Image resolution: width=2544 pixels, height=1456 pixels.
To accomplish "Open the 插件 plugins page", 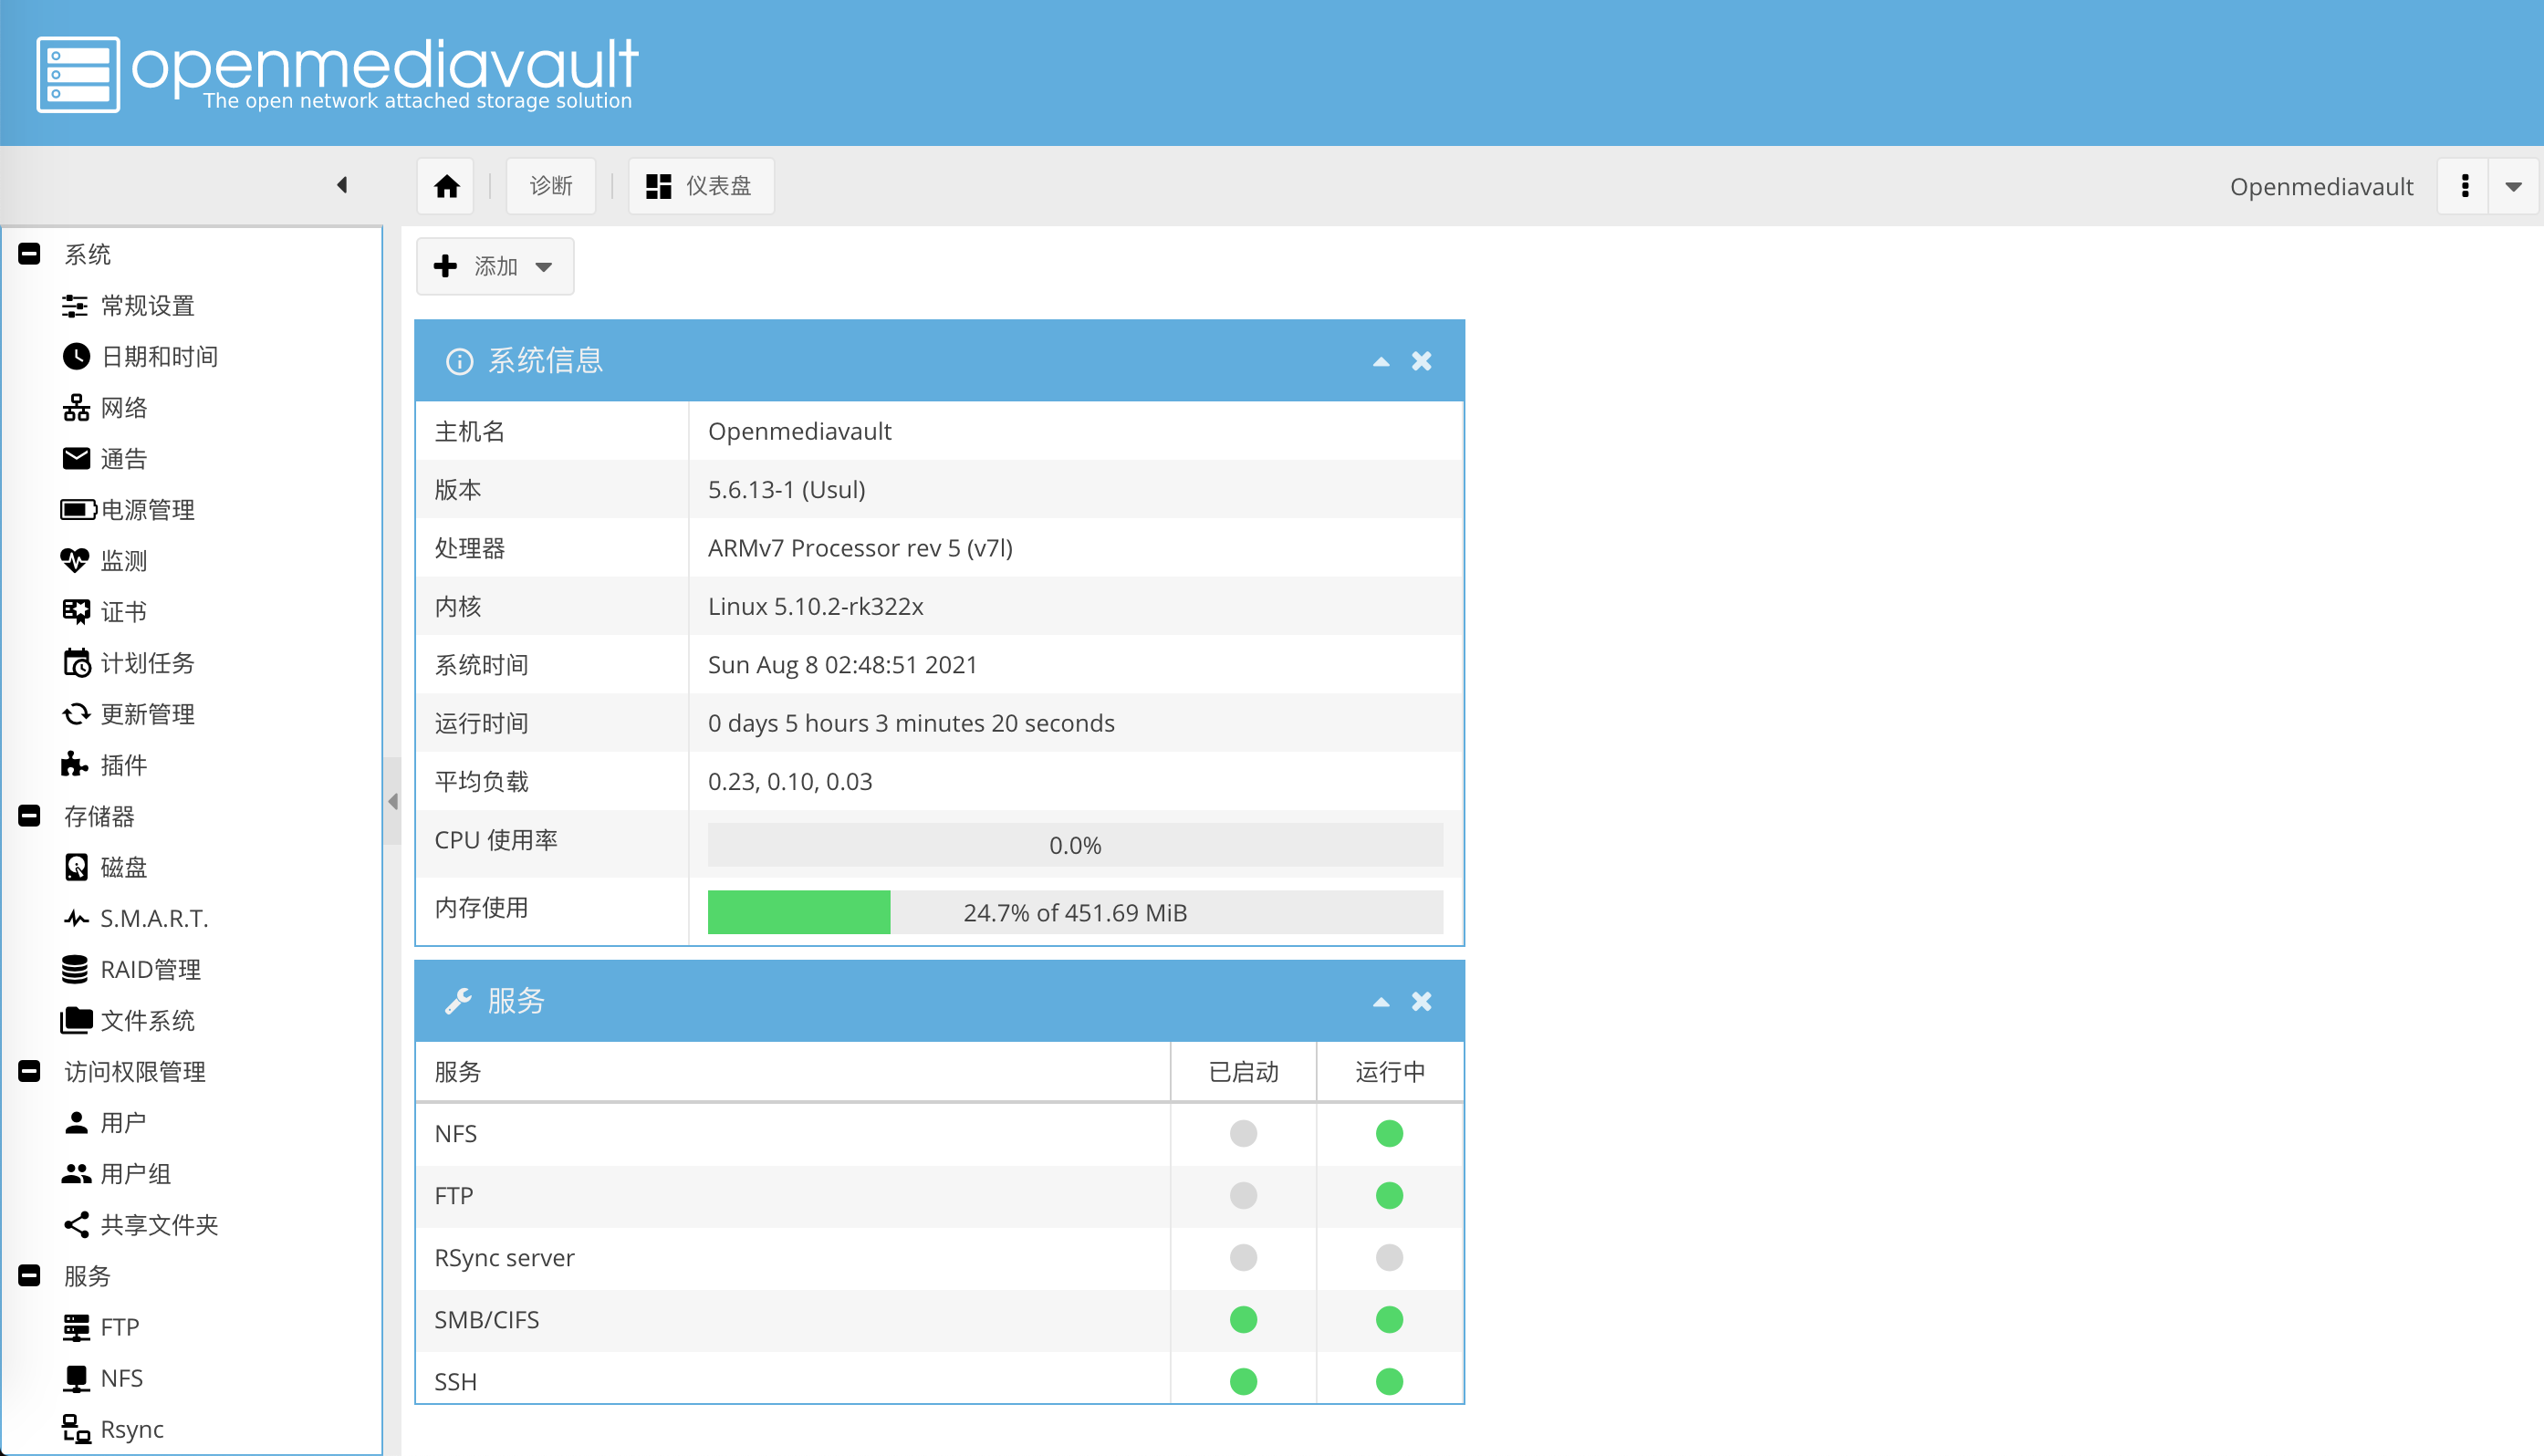I will 123,765.
